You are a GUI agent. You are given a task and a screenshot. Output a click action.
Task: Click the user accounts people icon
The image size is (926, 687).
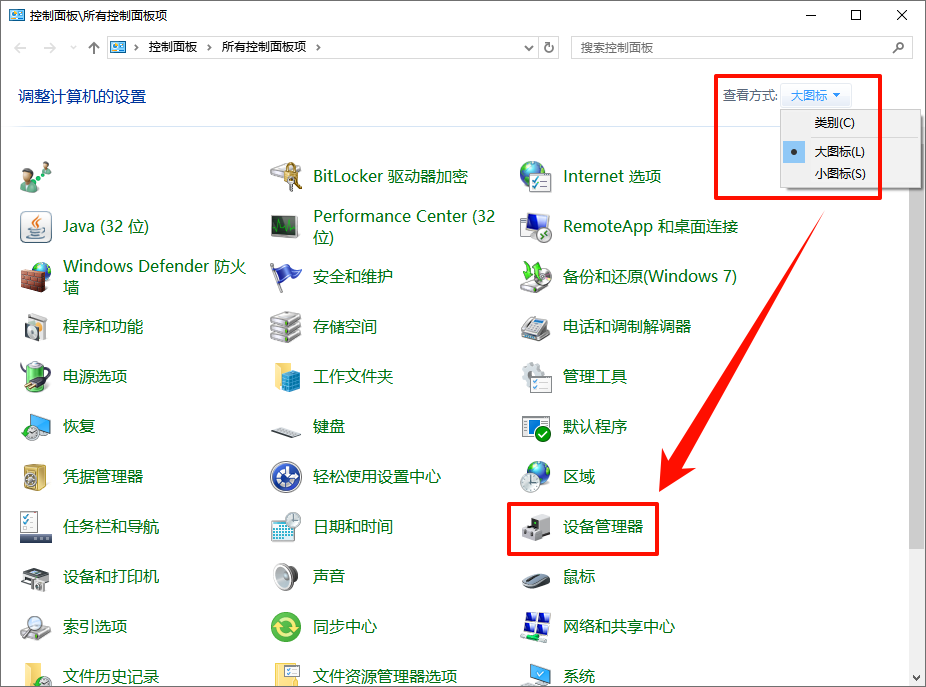point(35,177)
